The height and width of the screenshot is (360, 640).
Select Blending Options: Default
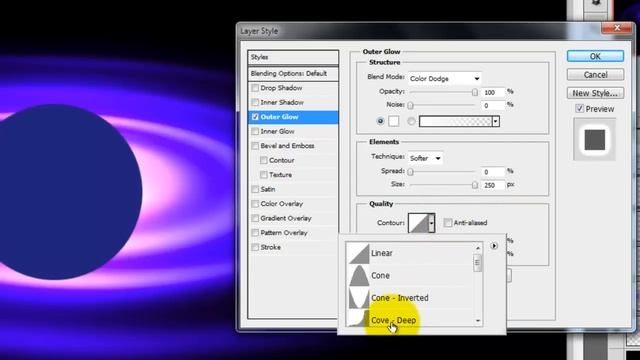coord(293,73)
